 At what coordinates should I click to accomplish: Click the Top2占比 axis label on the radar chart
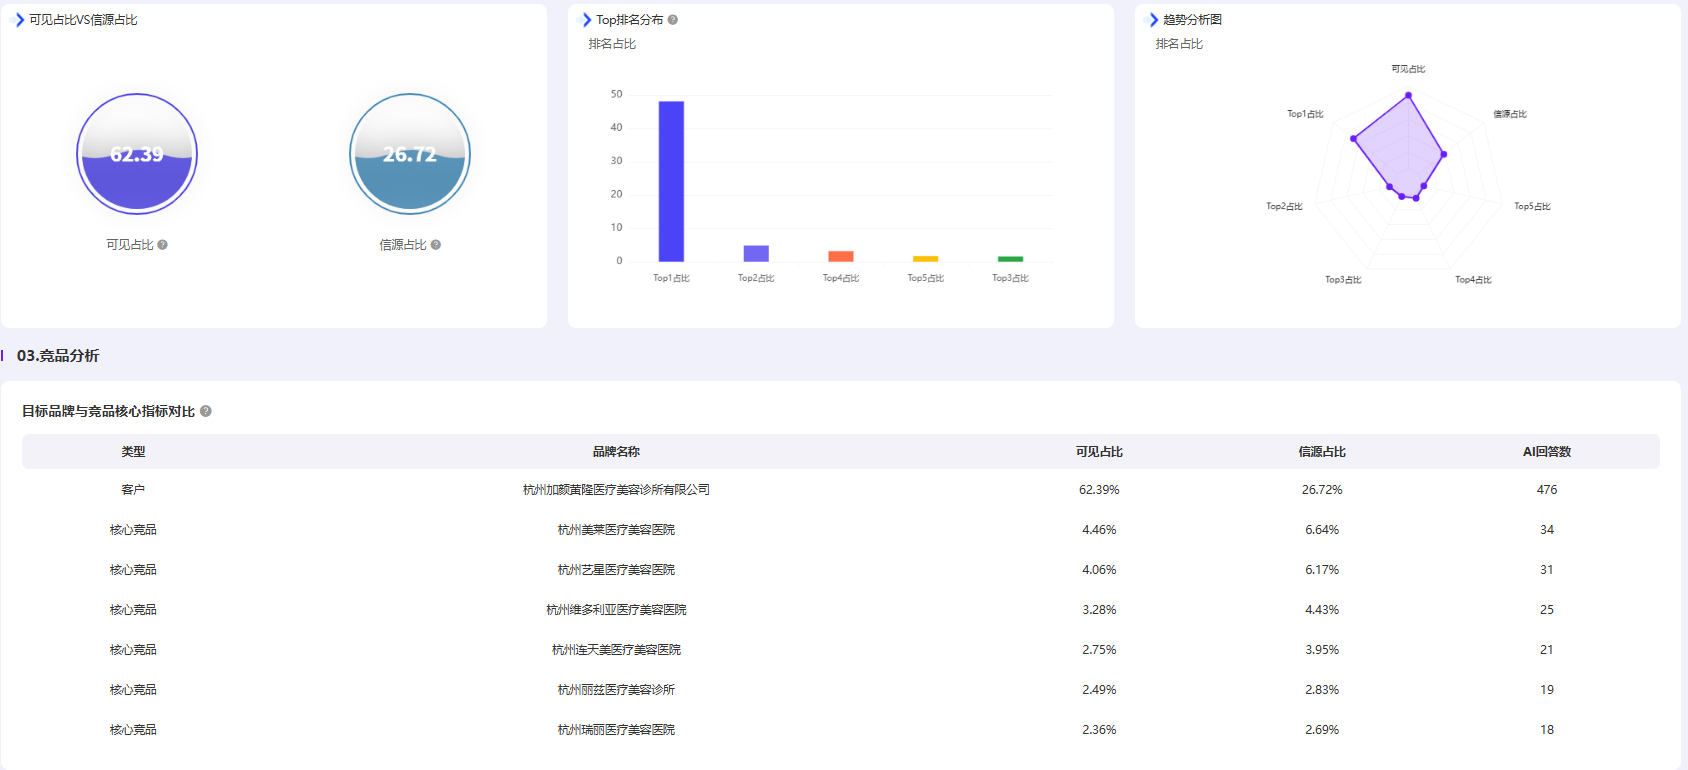[x=1284, y=207]
